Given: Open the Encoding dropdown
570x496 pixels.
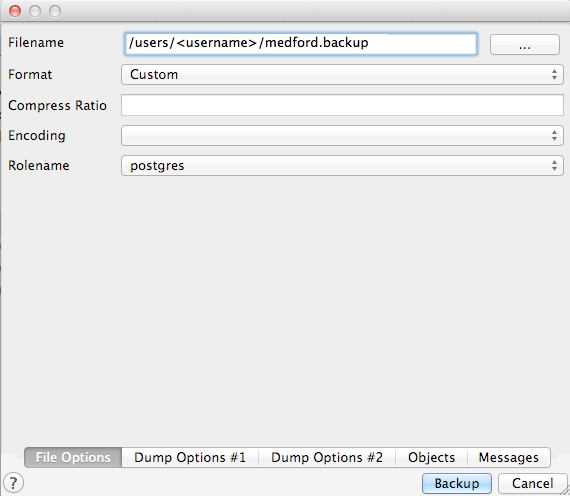Looking at the screenshot, I should pyautogui.click(x=342, y=135).
